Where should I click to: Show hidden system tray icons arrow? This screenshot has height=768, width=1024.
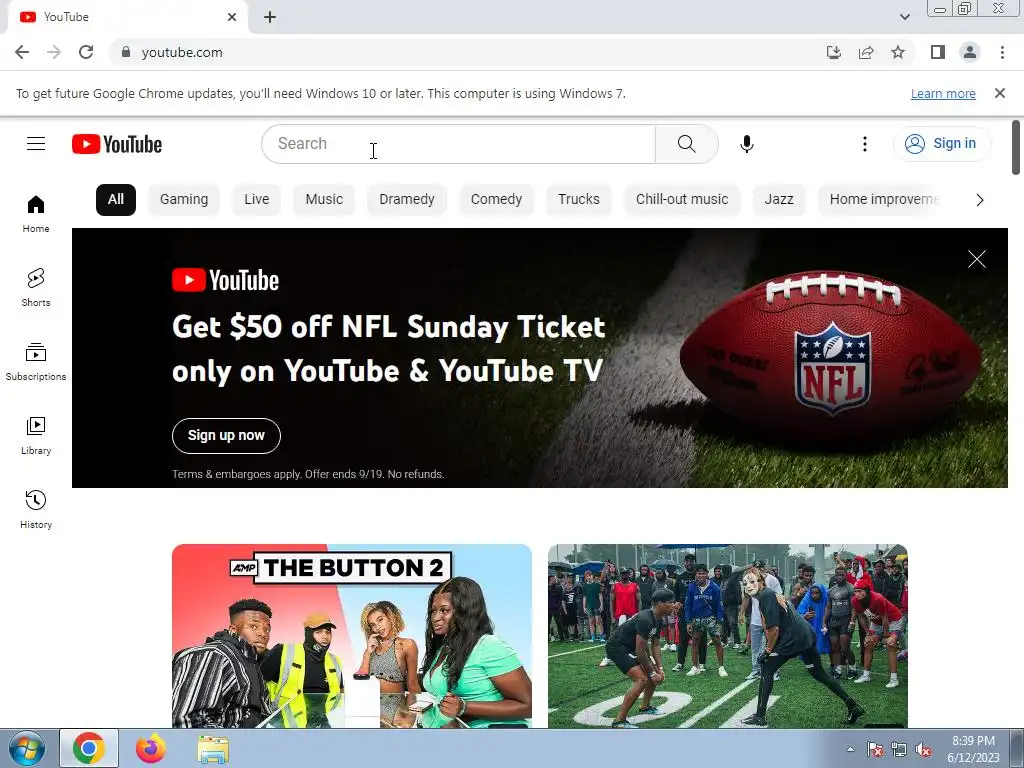[x=850, y=750]
